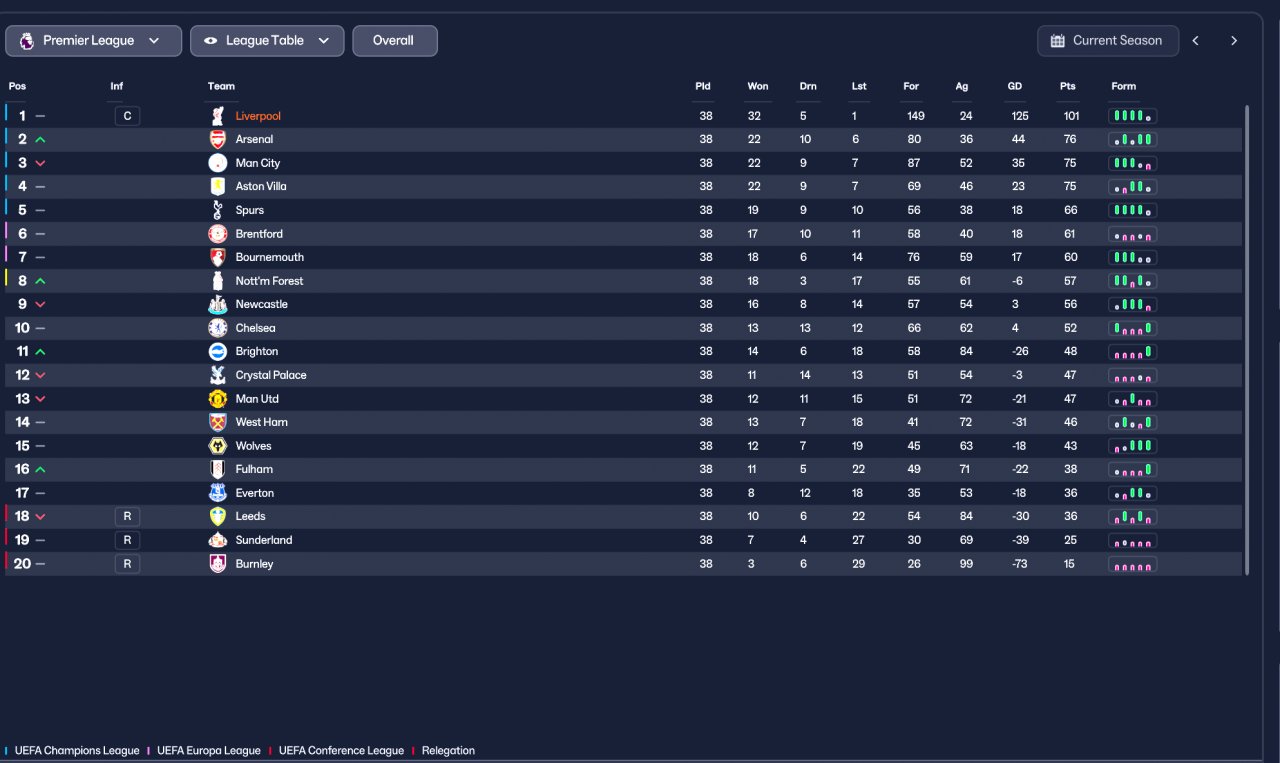Open the Aston Villa team link

261,186
